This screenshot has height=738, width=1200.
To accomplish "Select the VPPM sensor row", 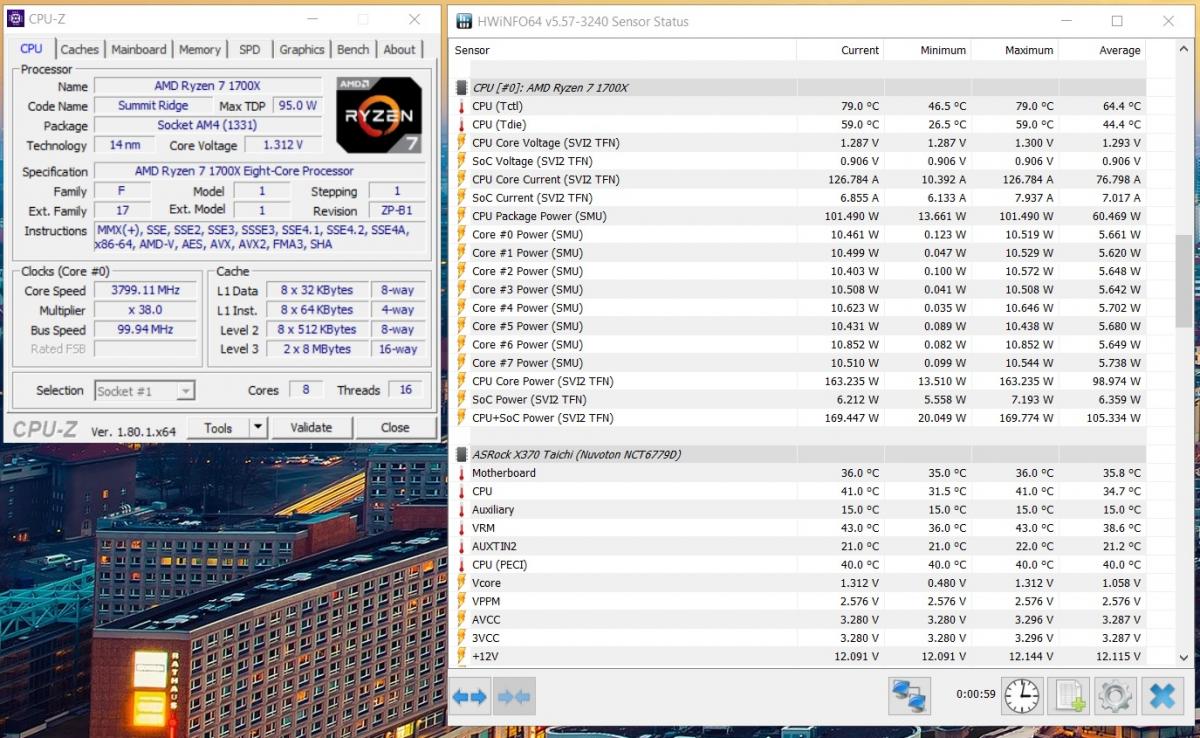I will pos(799,602).
